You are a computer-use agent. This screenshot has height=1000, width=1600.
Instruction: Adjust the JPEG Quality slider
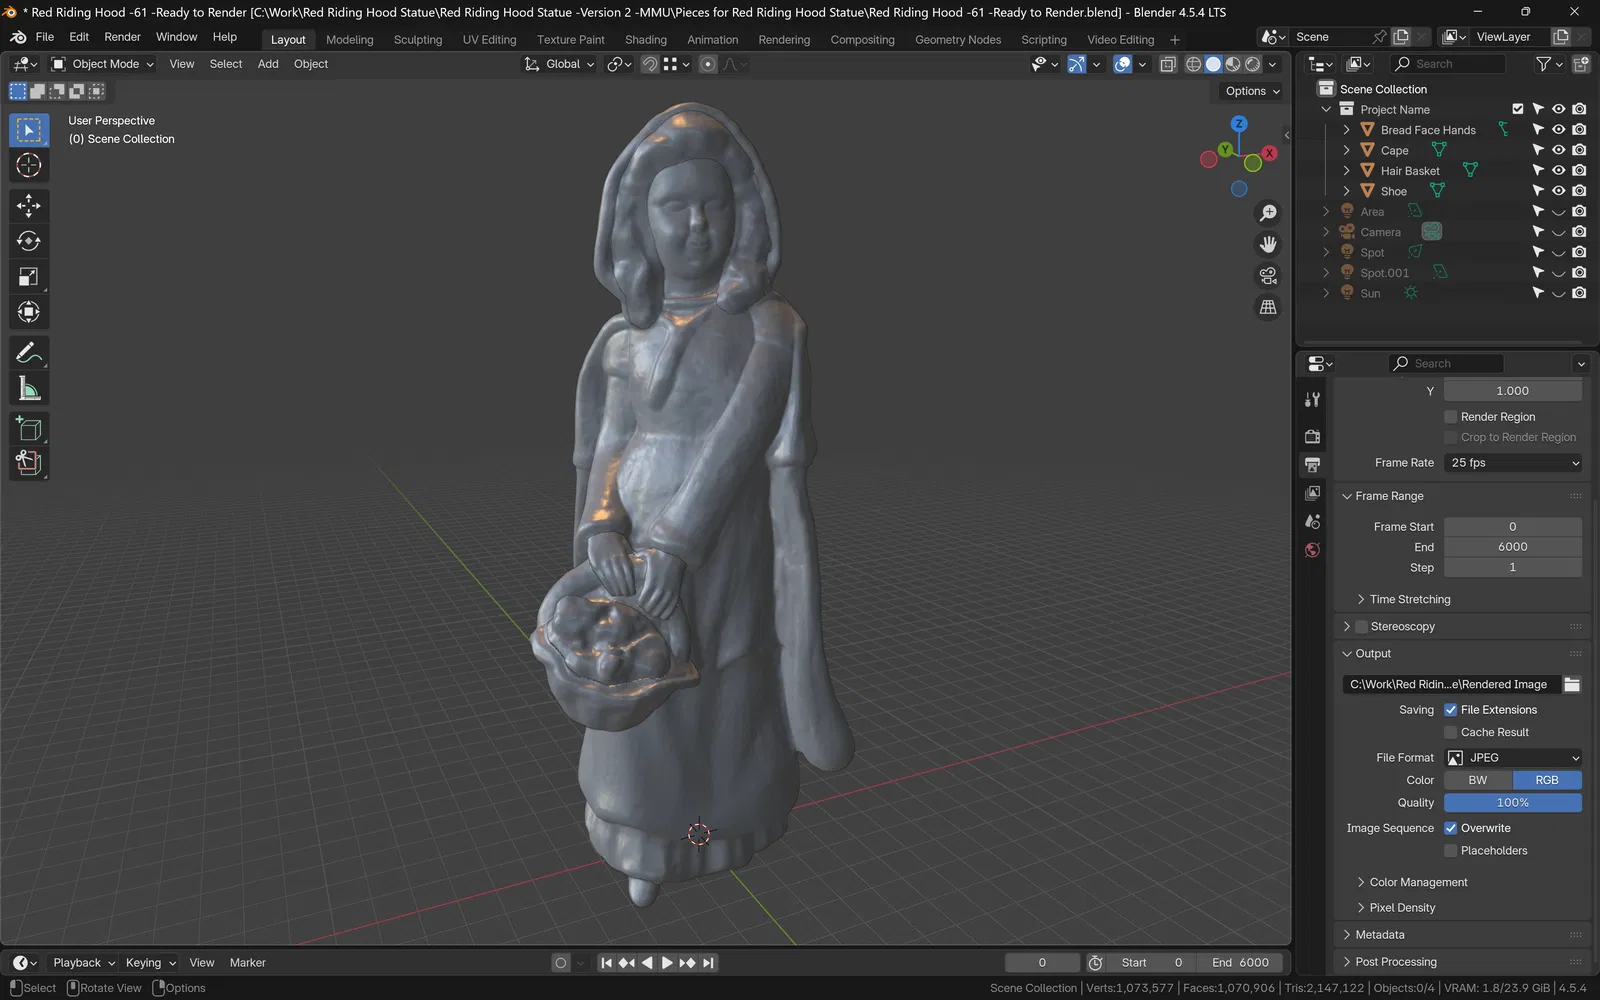(1512, 803)
